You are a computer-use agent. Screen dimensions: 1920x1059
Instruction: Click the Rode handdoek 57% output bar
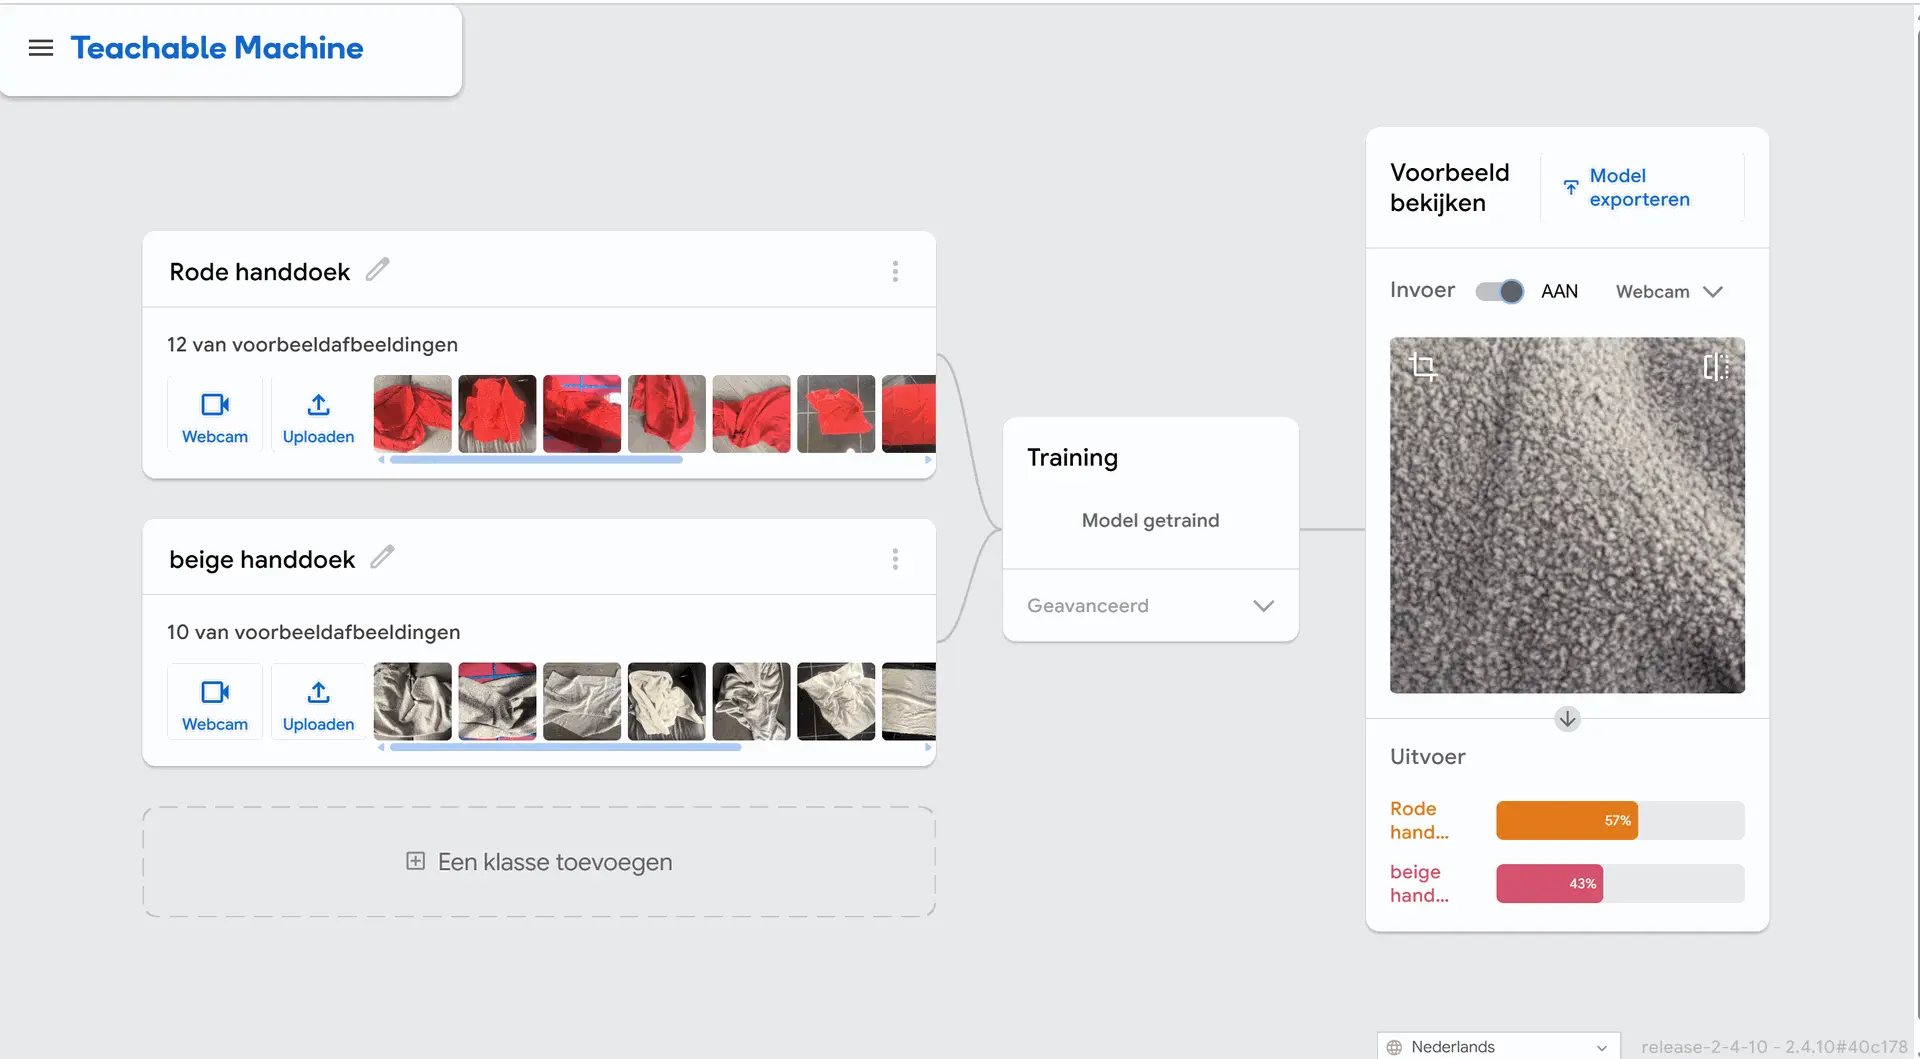tap(1620, 820)
